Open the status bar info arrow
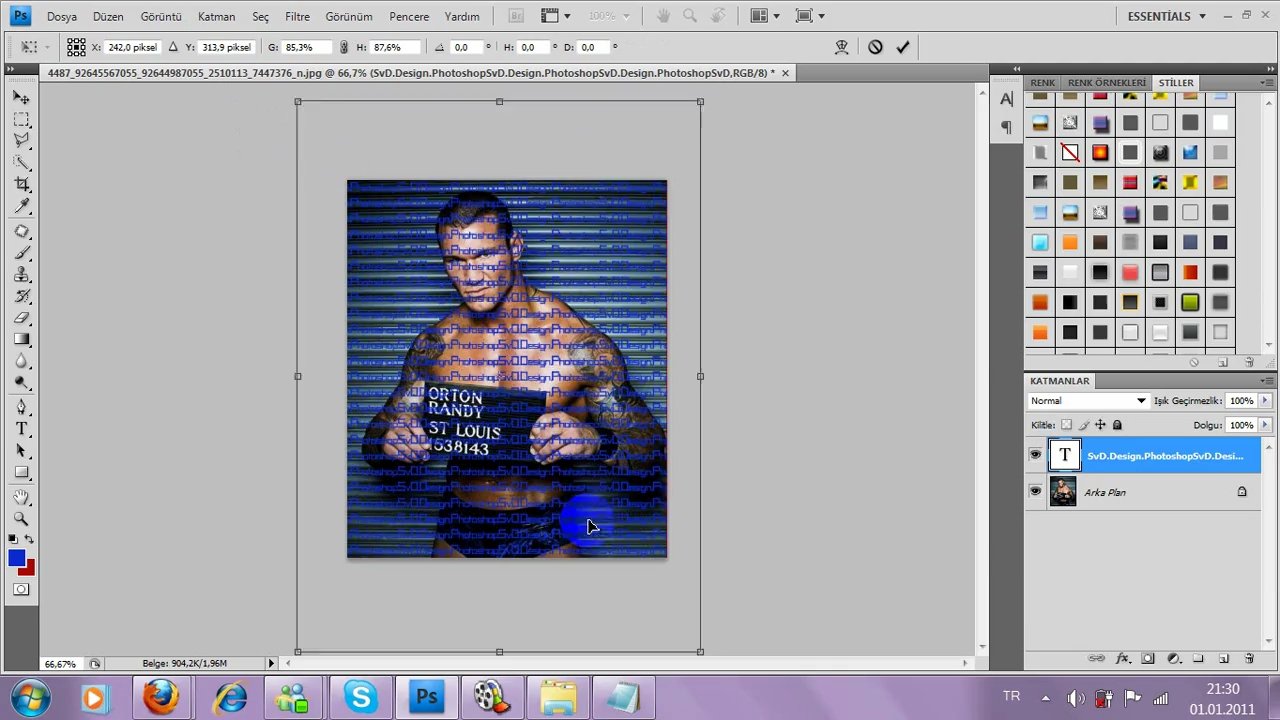1280x720 pixels. pyautogui.click(x=271, y=663)
